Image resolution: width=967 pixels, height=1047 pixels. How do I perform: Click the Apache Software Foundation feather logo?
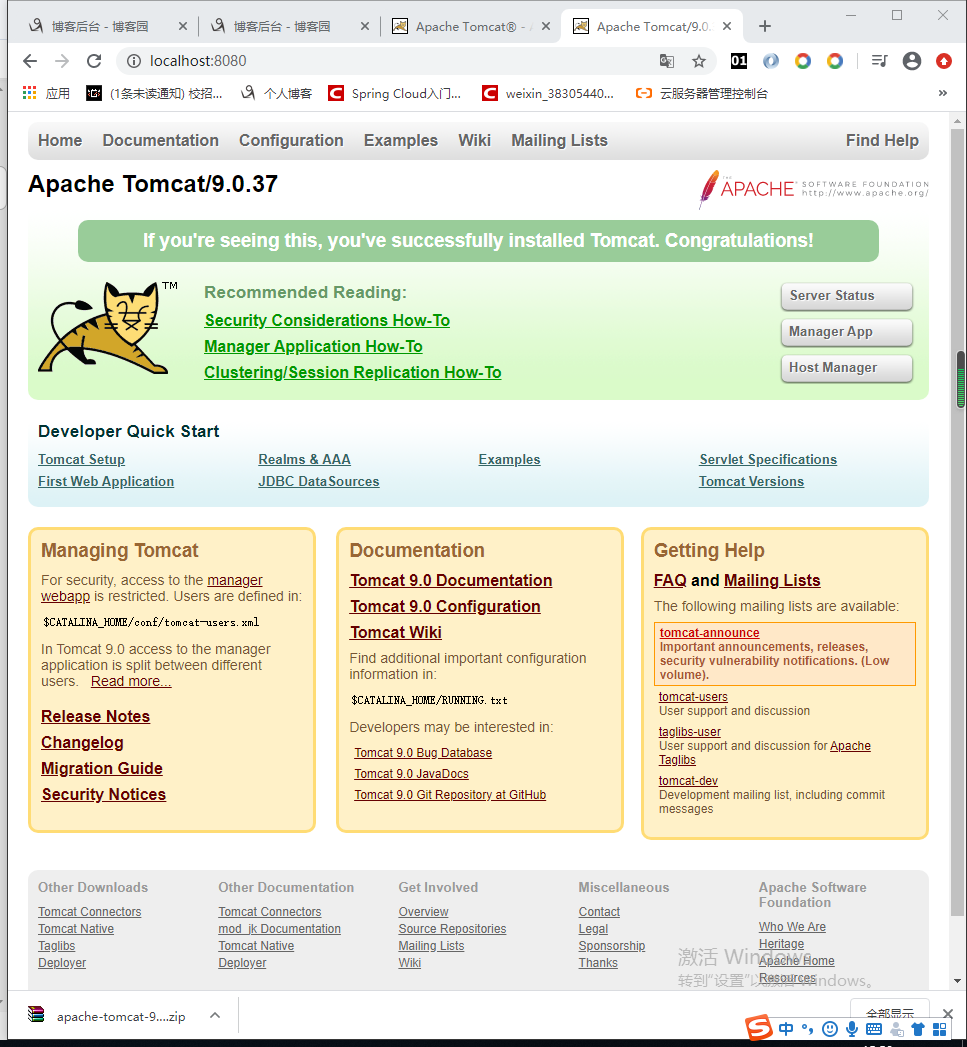pos(813,189)
